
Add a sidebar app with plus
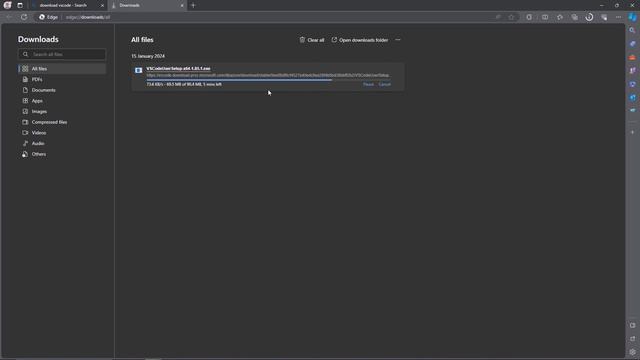click(x=632, y=132)
